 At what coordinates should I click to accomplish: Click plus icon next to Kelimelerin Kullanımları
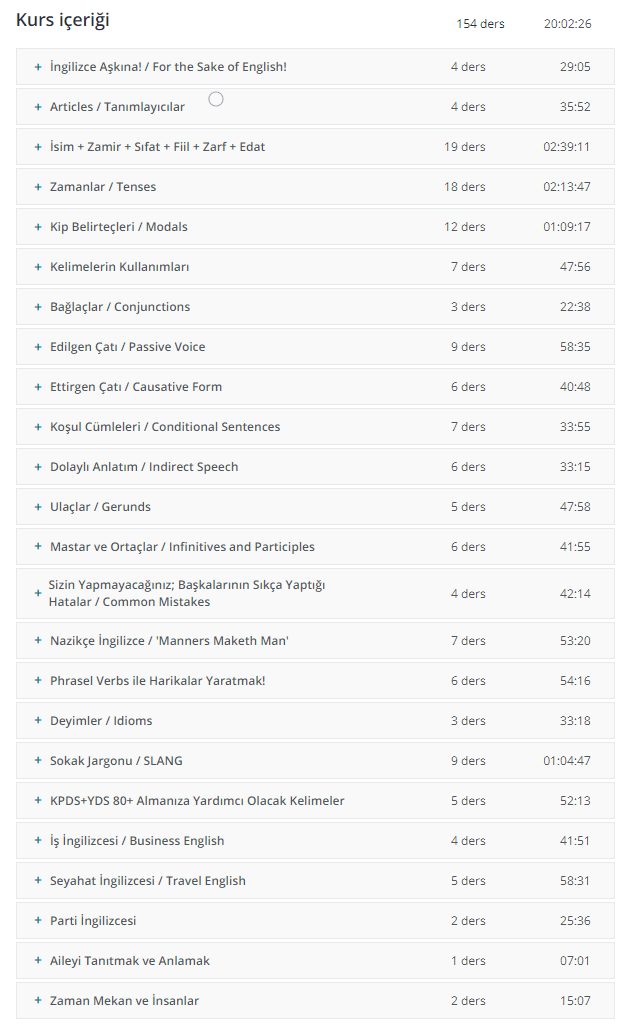[38, 267]
